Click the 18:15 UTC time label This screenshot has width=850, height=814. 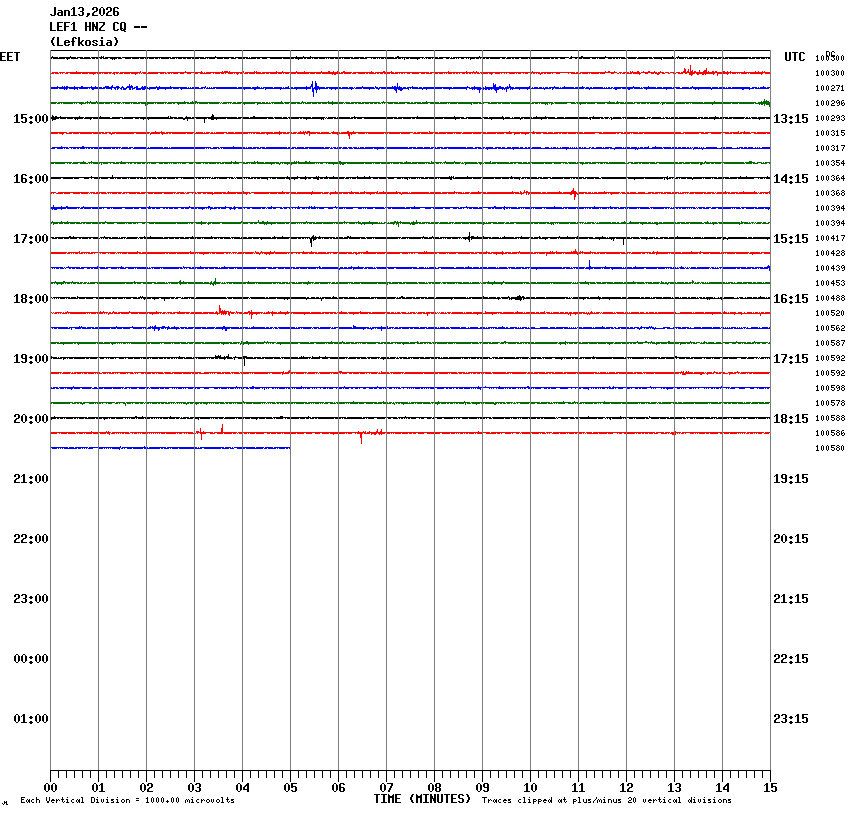(x=791, y=419)
